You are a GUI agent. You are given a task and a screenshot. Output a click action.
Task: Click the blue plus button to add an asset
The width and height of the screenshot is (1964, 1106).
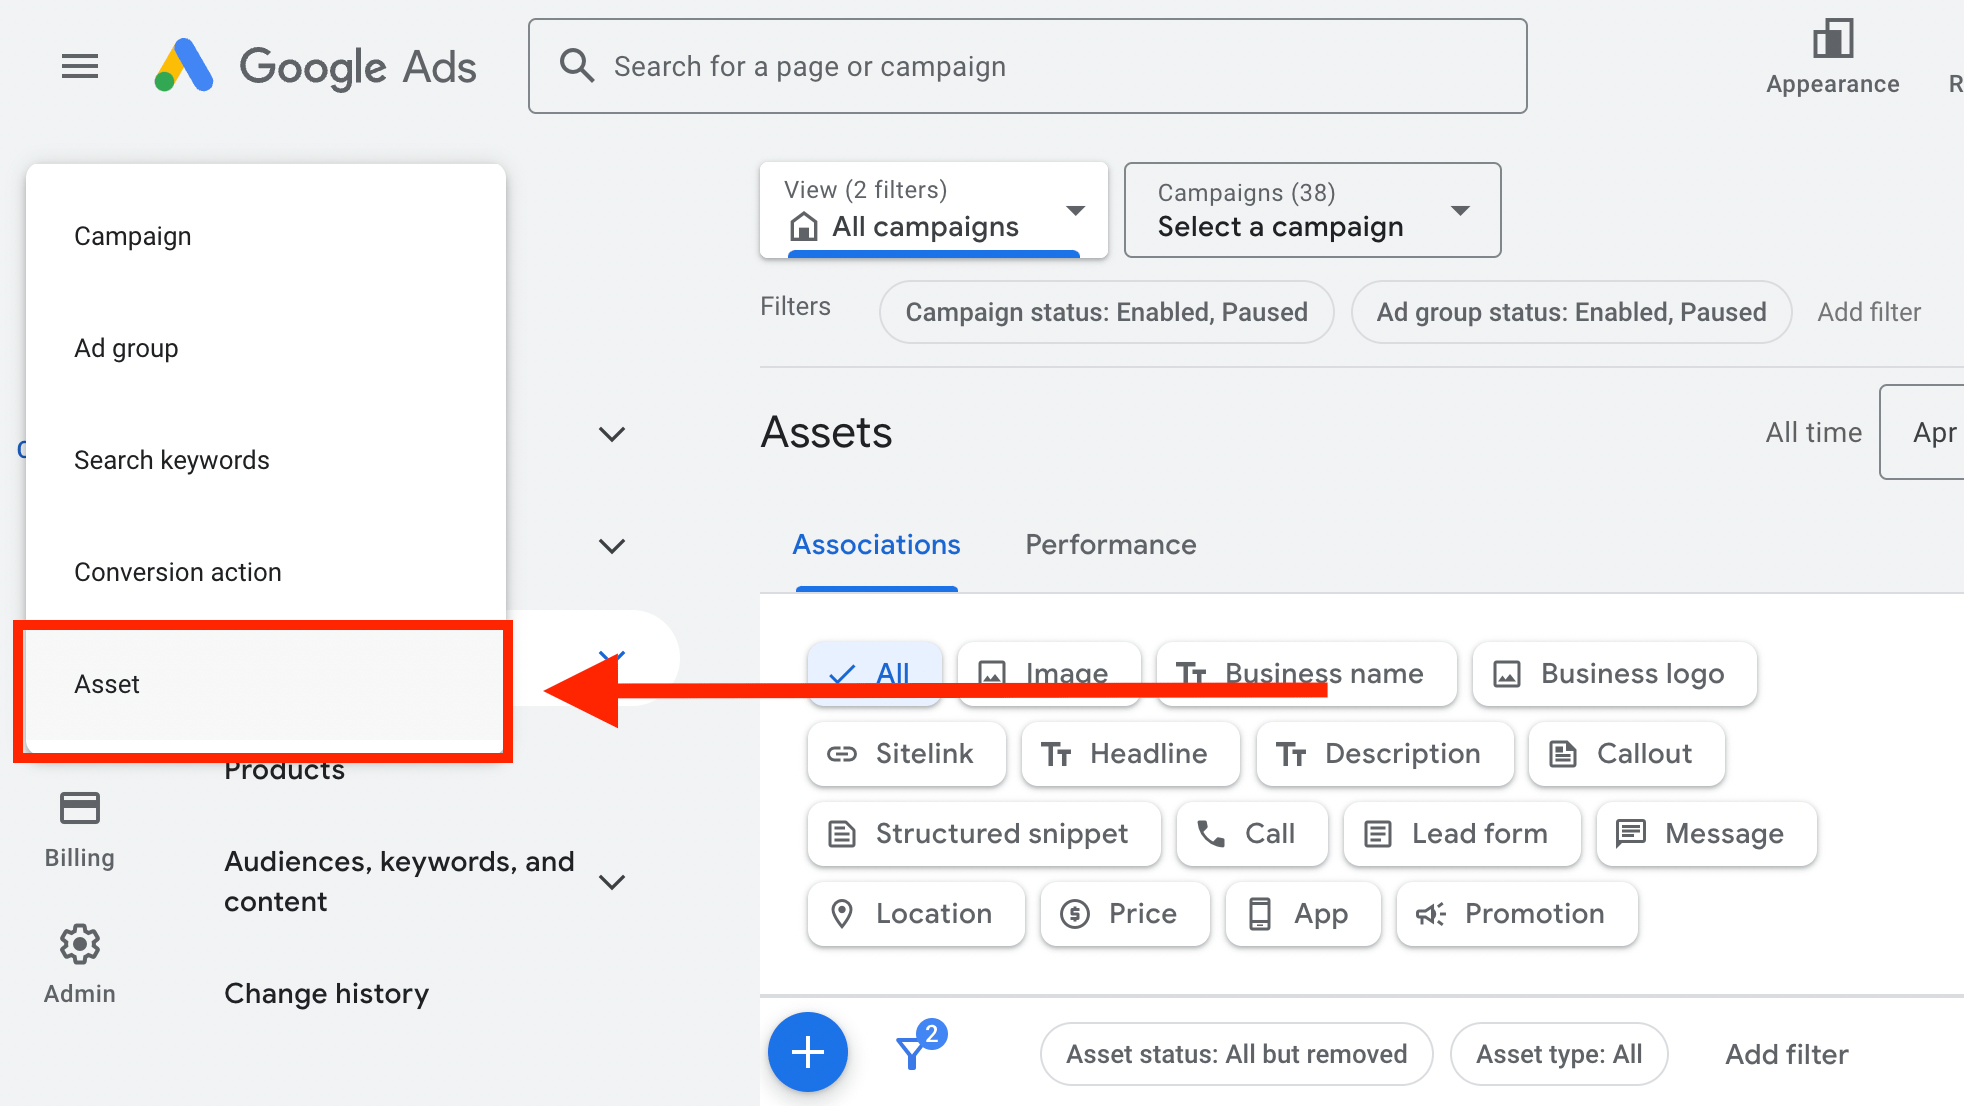click(x=807, y=1051)
